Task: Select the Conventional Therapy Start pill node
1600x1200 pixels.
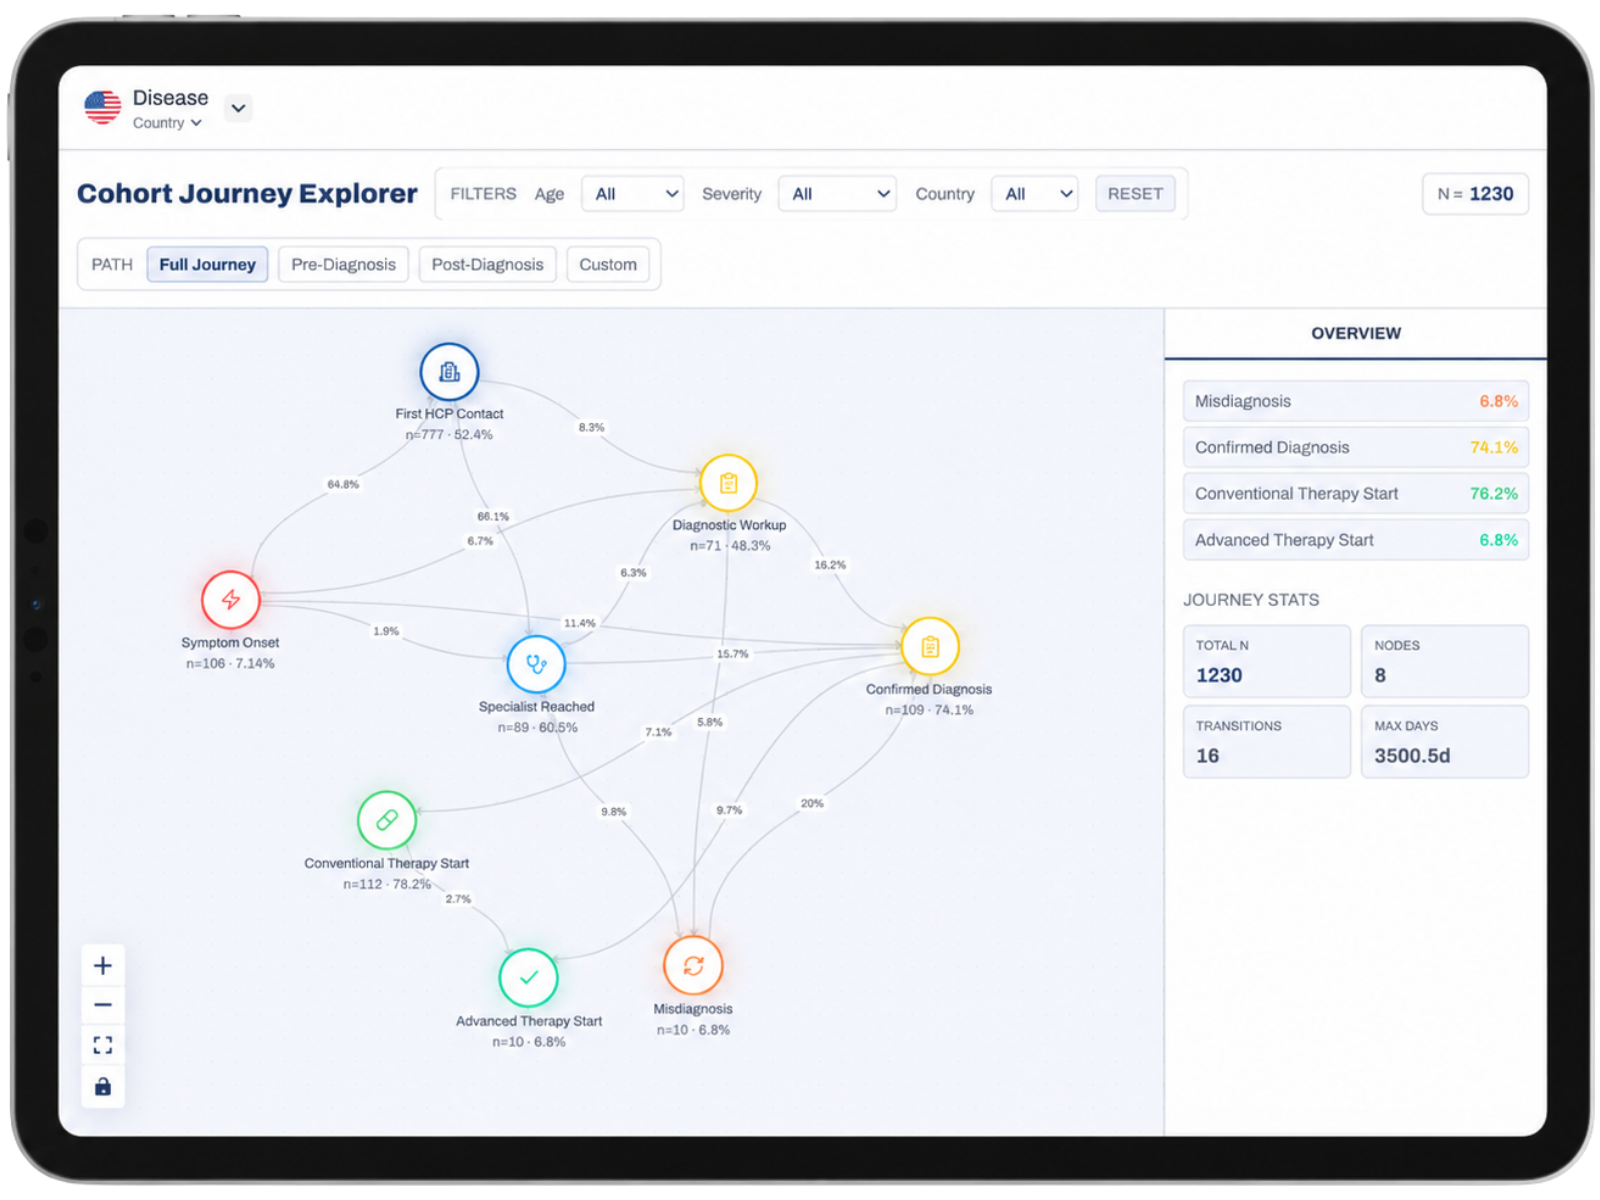Action: tap(387, 820)
